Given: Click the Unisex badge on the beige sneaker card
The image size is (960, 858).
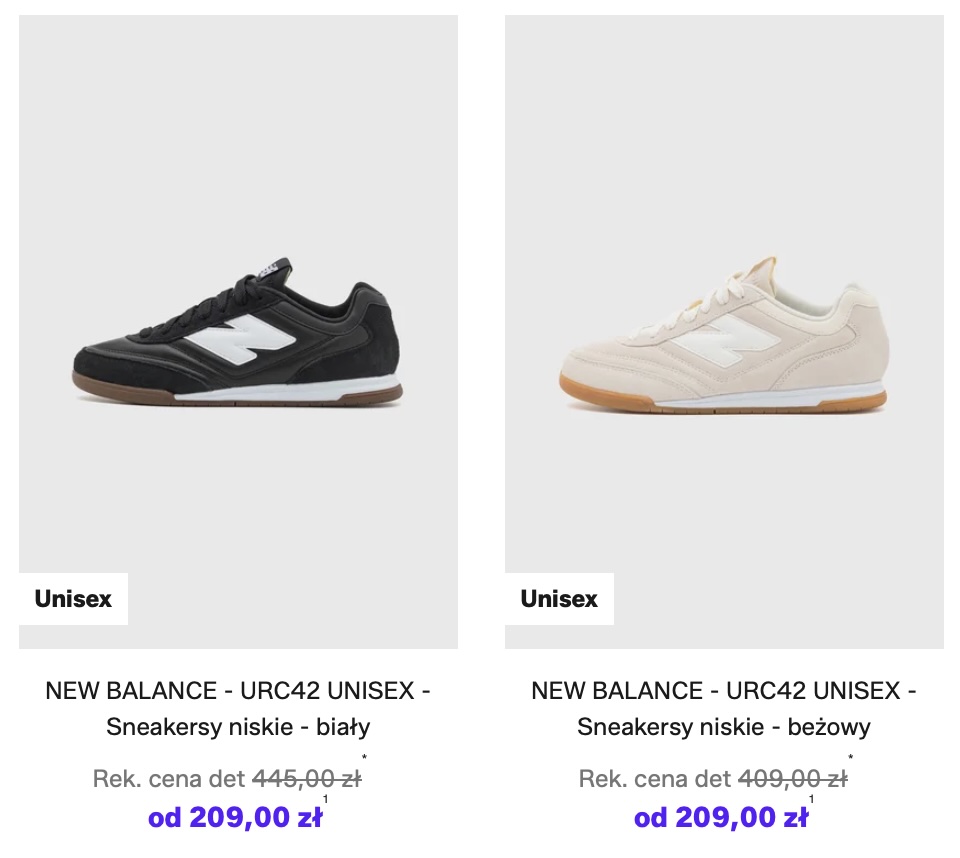Looking at the screenshot, I should 559,599.
